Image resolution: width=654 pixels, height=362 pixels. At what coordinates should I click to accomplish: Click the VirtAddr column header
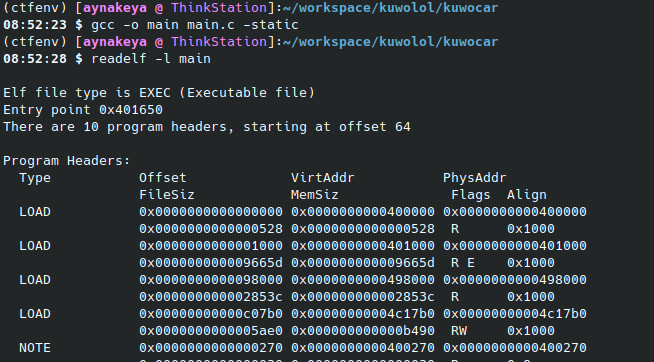point(323,178)
